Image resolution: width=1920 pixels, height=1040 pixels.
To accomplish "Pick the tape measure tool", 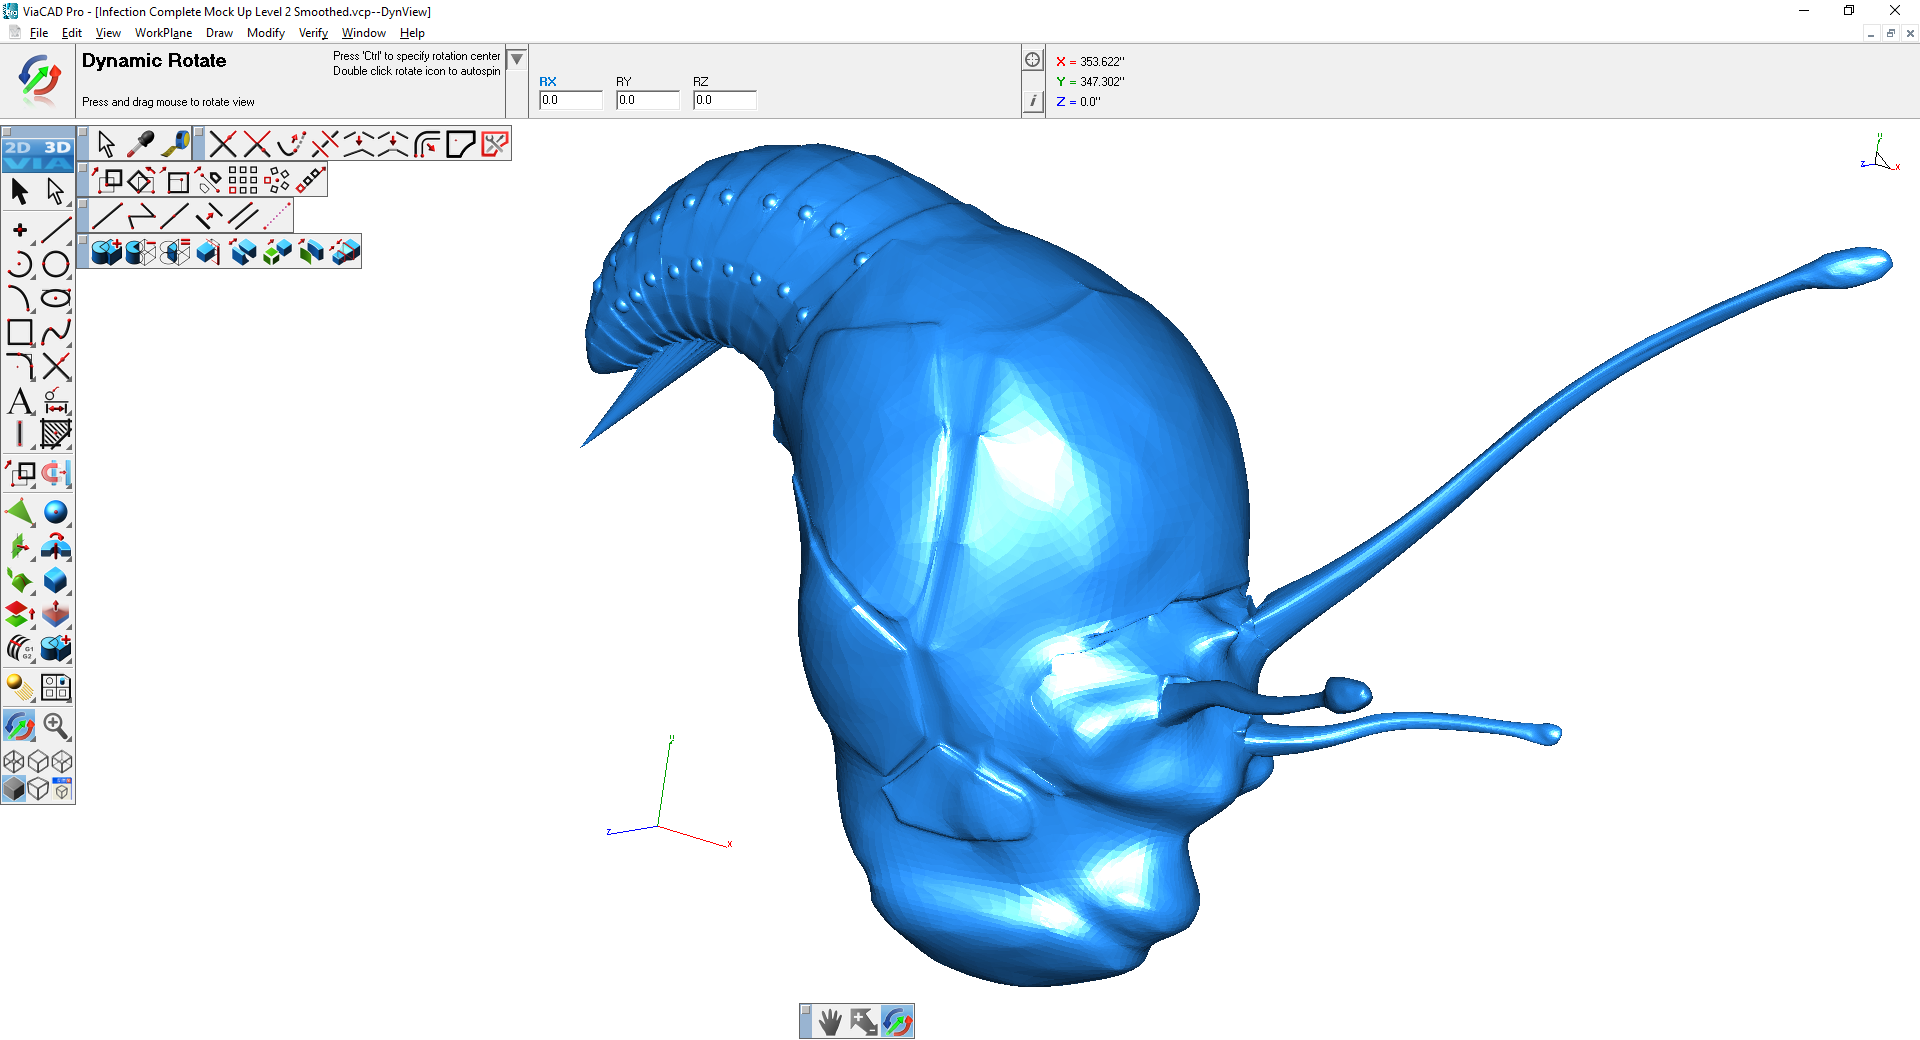I will point(176,144).
